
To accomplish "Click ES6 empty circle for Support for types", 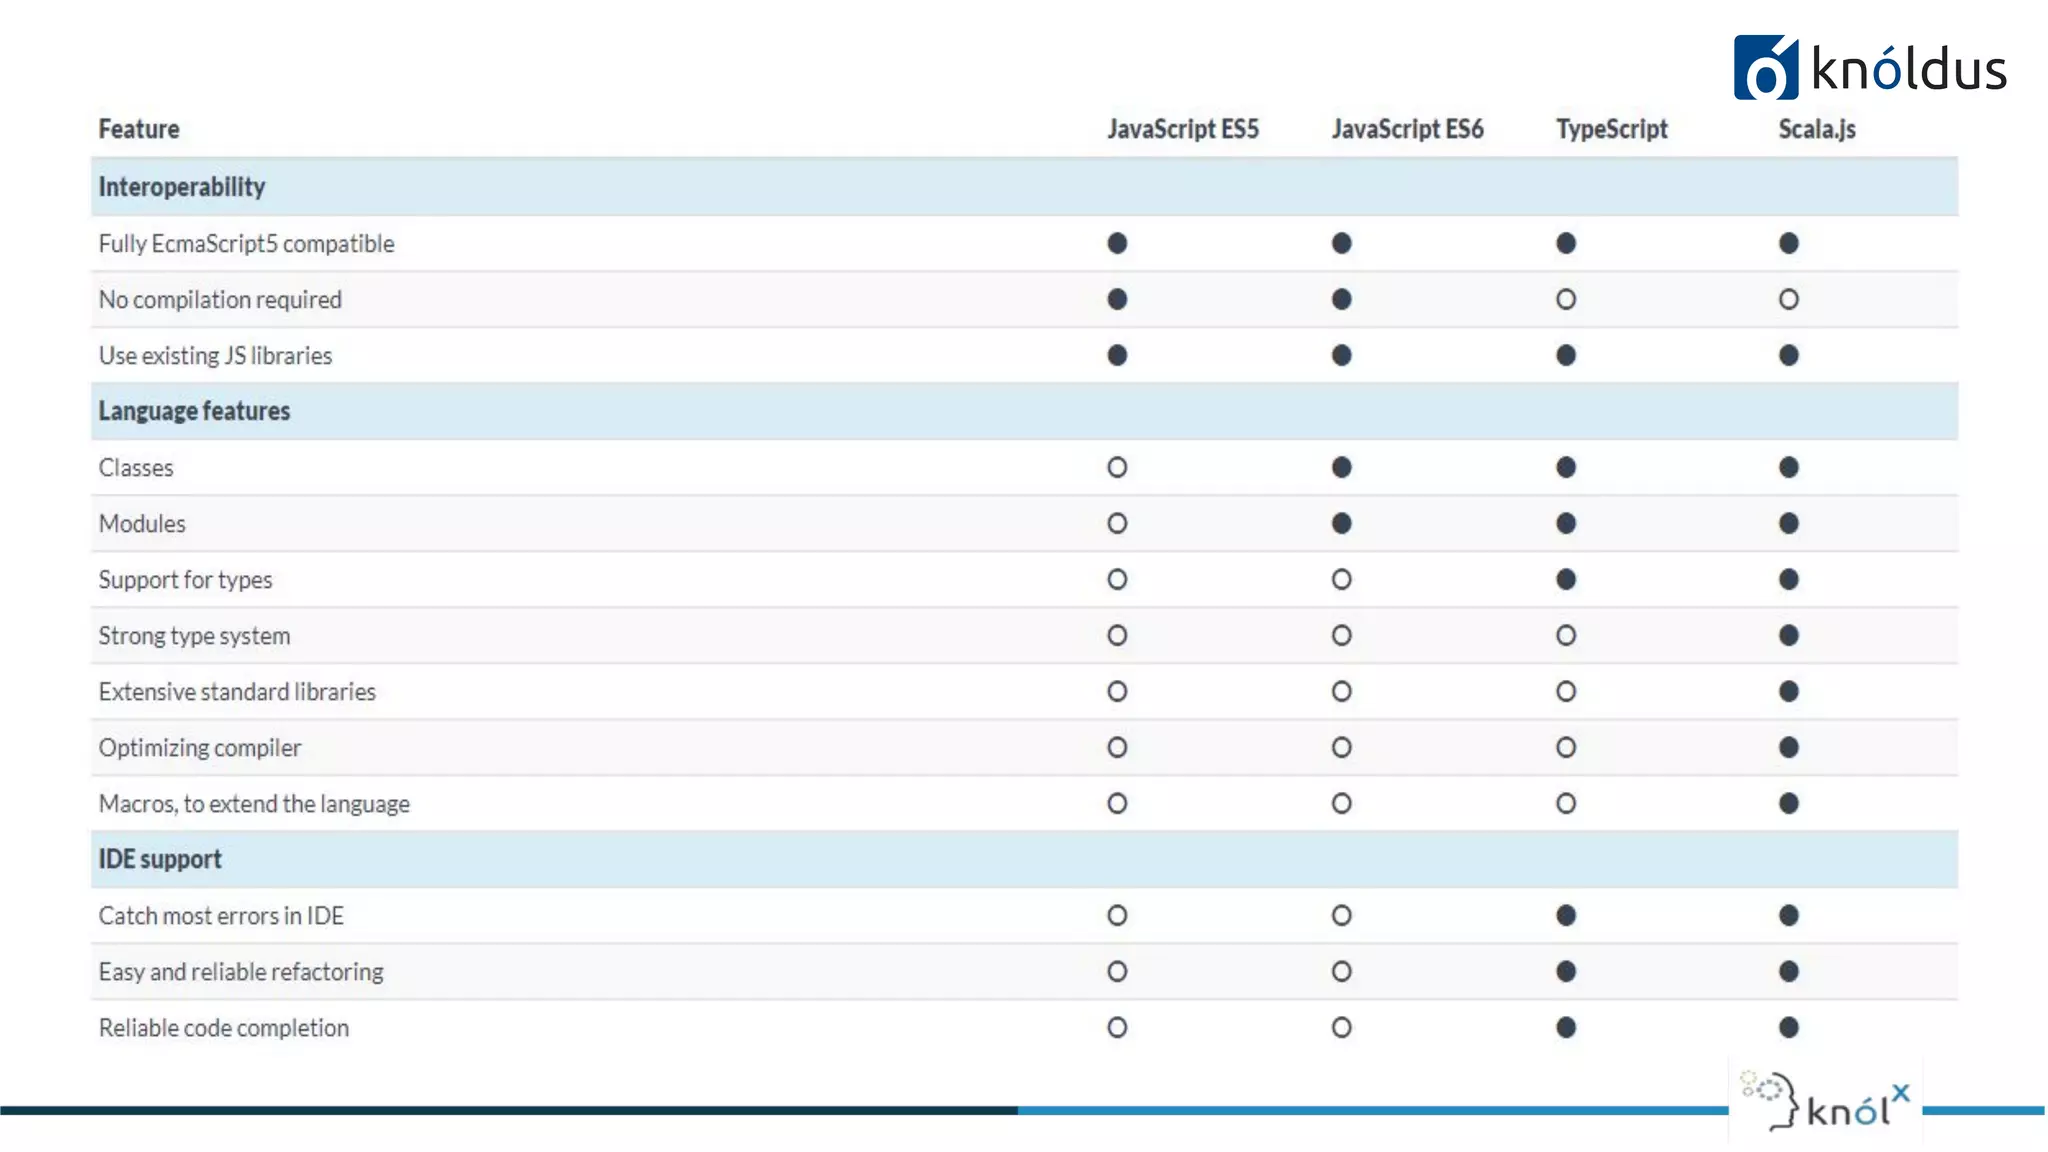I will (x=1342, y=580).
